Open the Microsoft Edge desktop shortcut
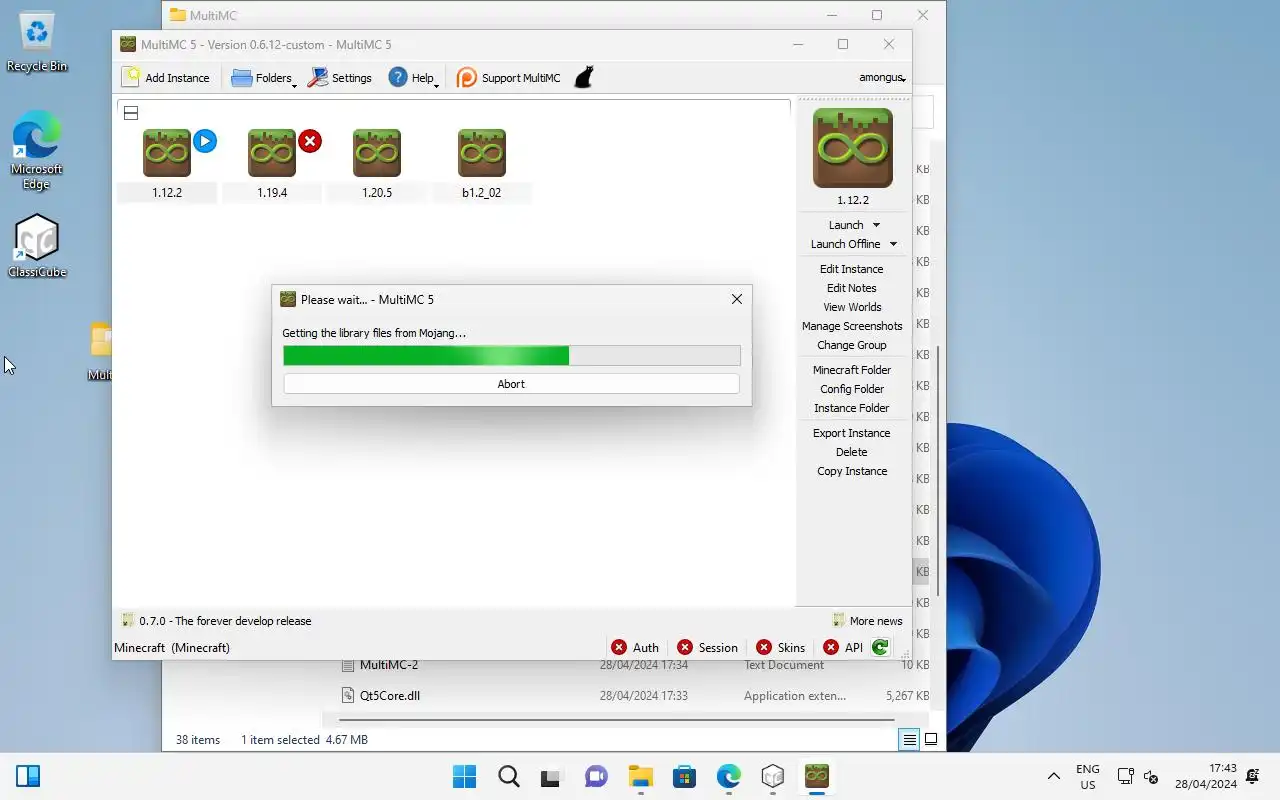 coord(37,150)
